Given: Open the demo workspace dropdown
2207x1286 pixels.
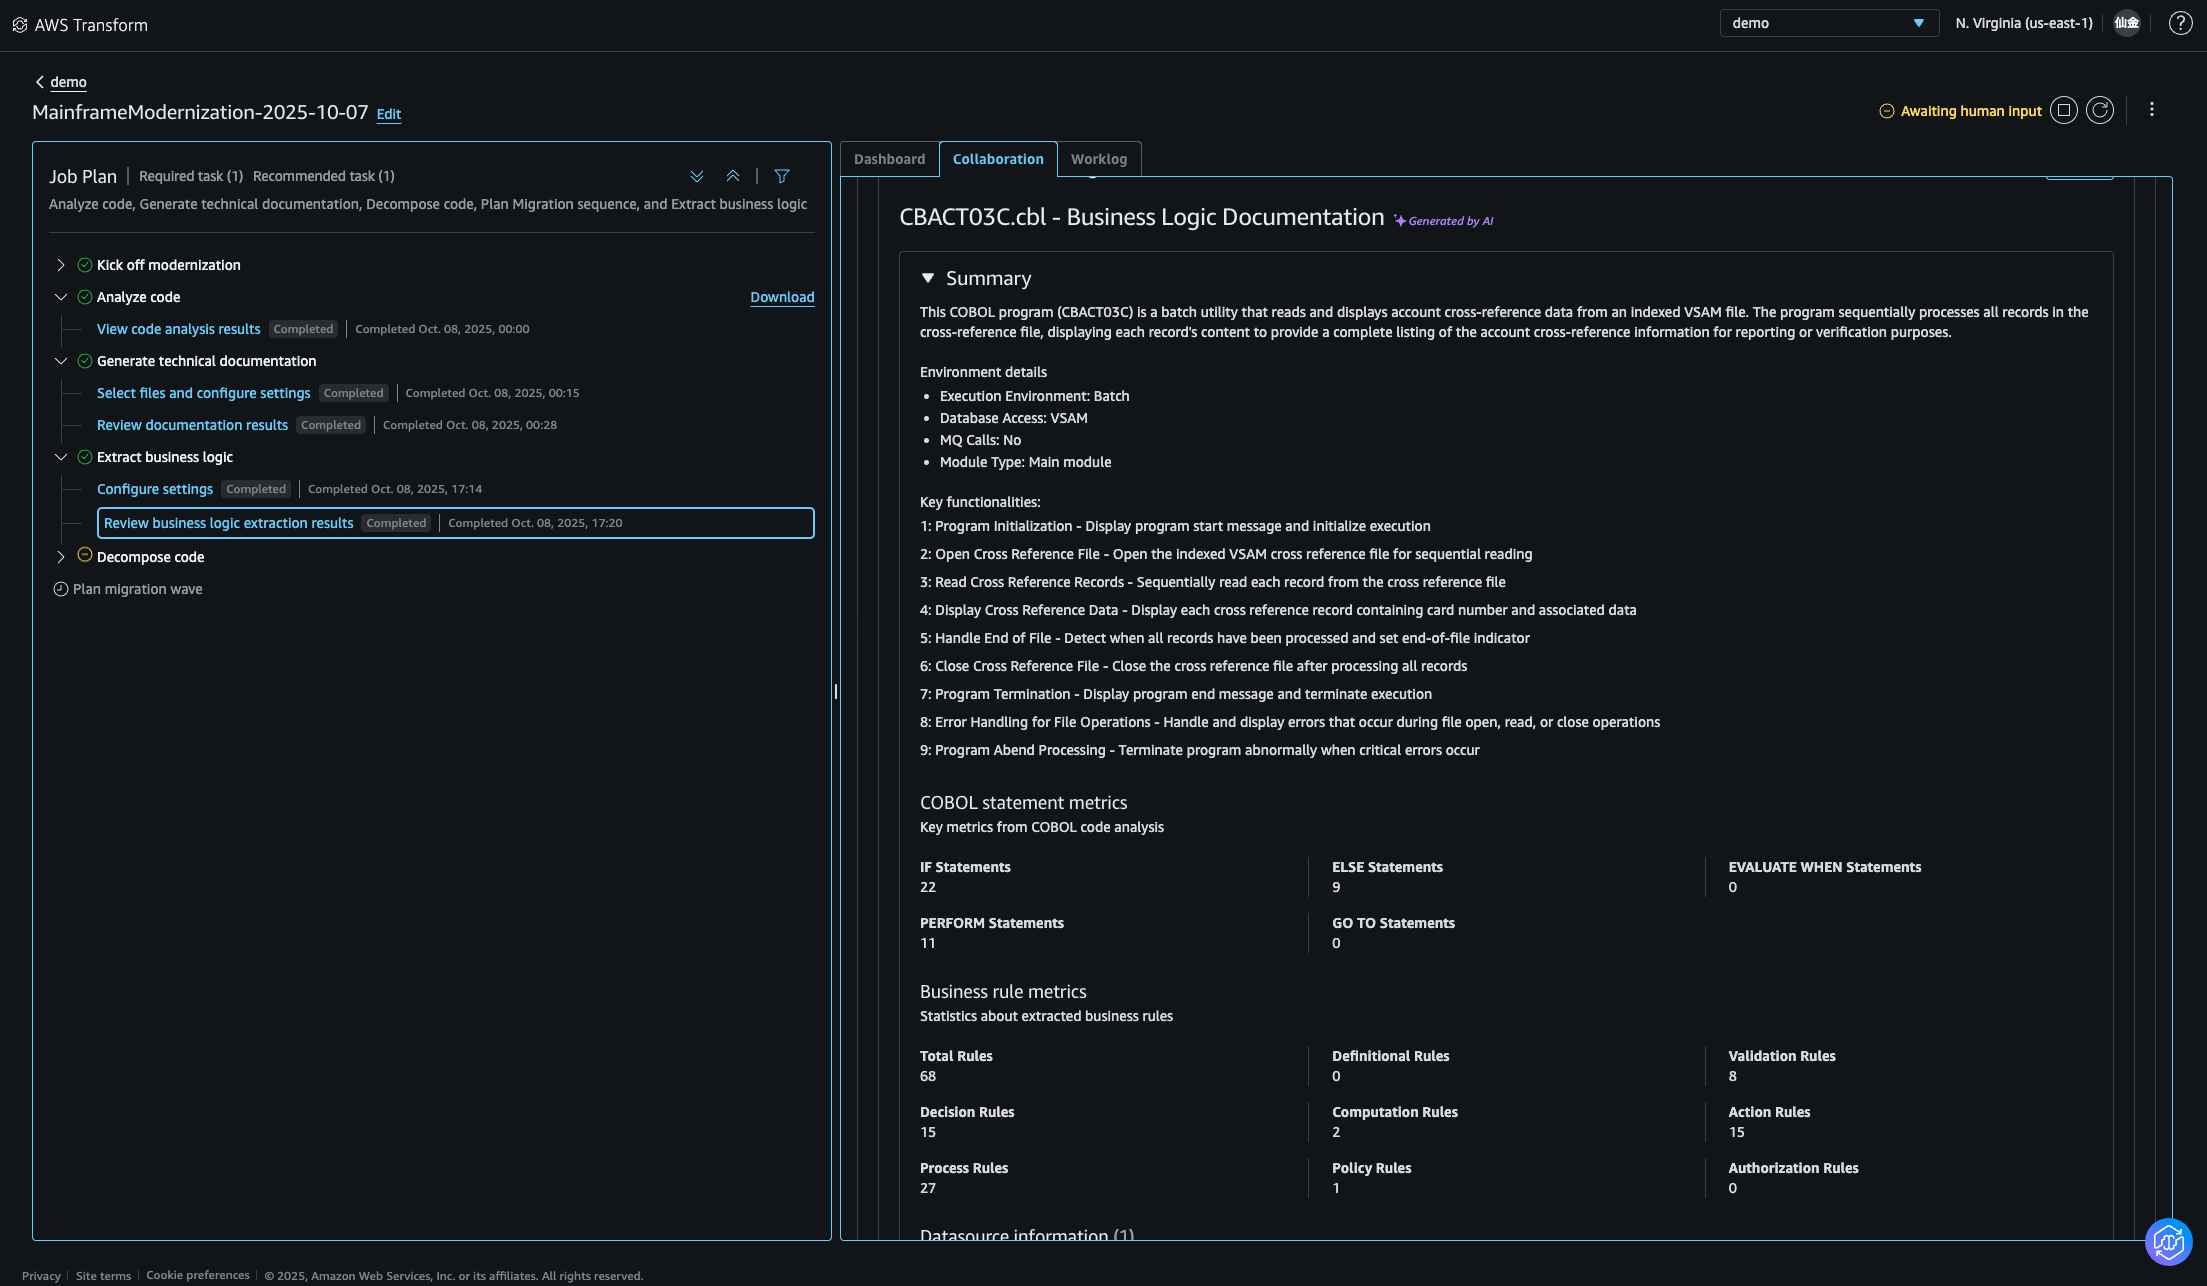Looking at the screenshot, I should pos(1828,23).
